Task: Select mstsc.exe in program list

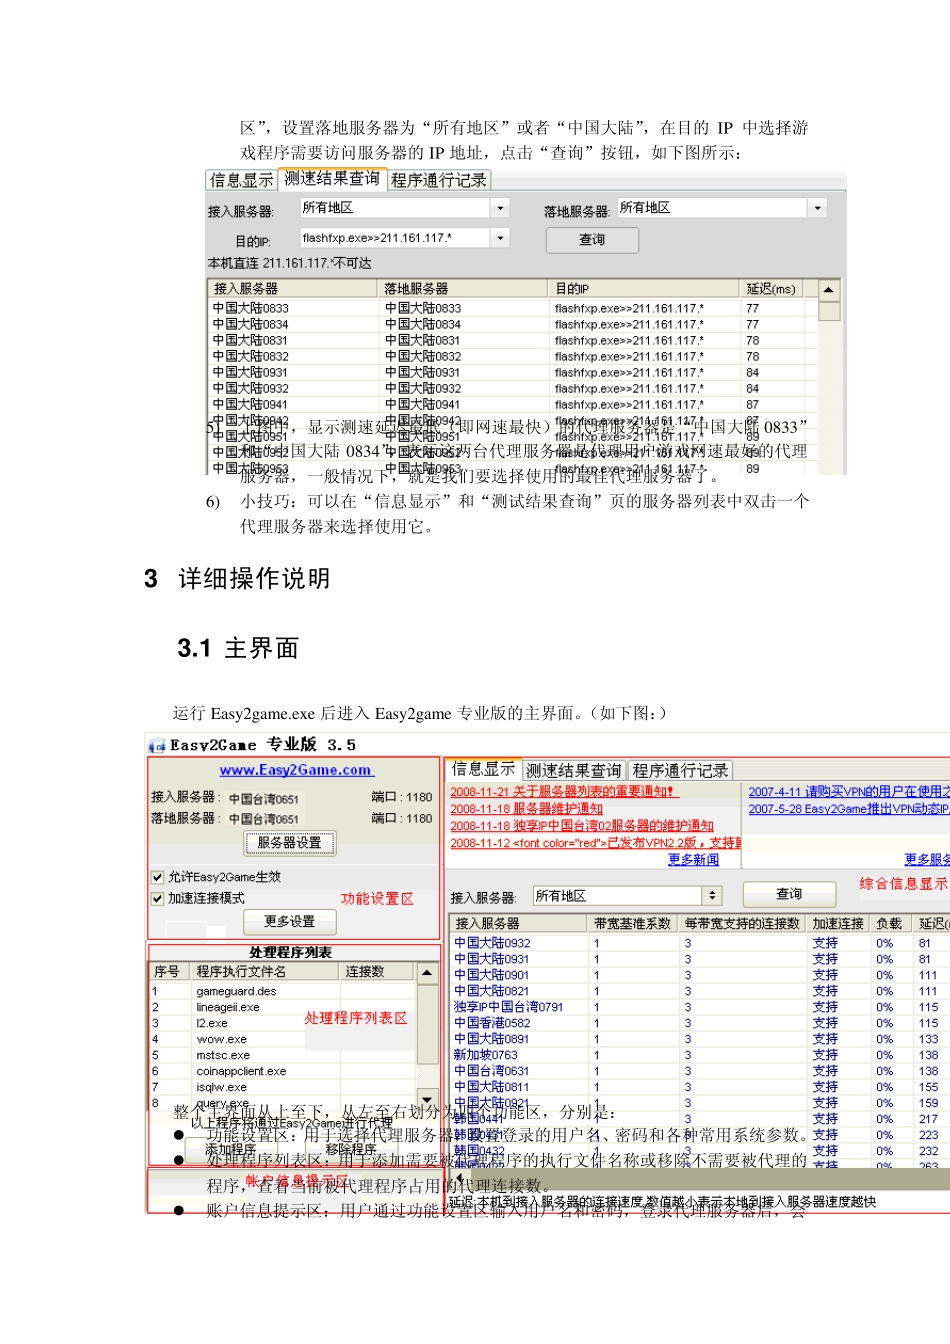Action: click(282, 1055)
